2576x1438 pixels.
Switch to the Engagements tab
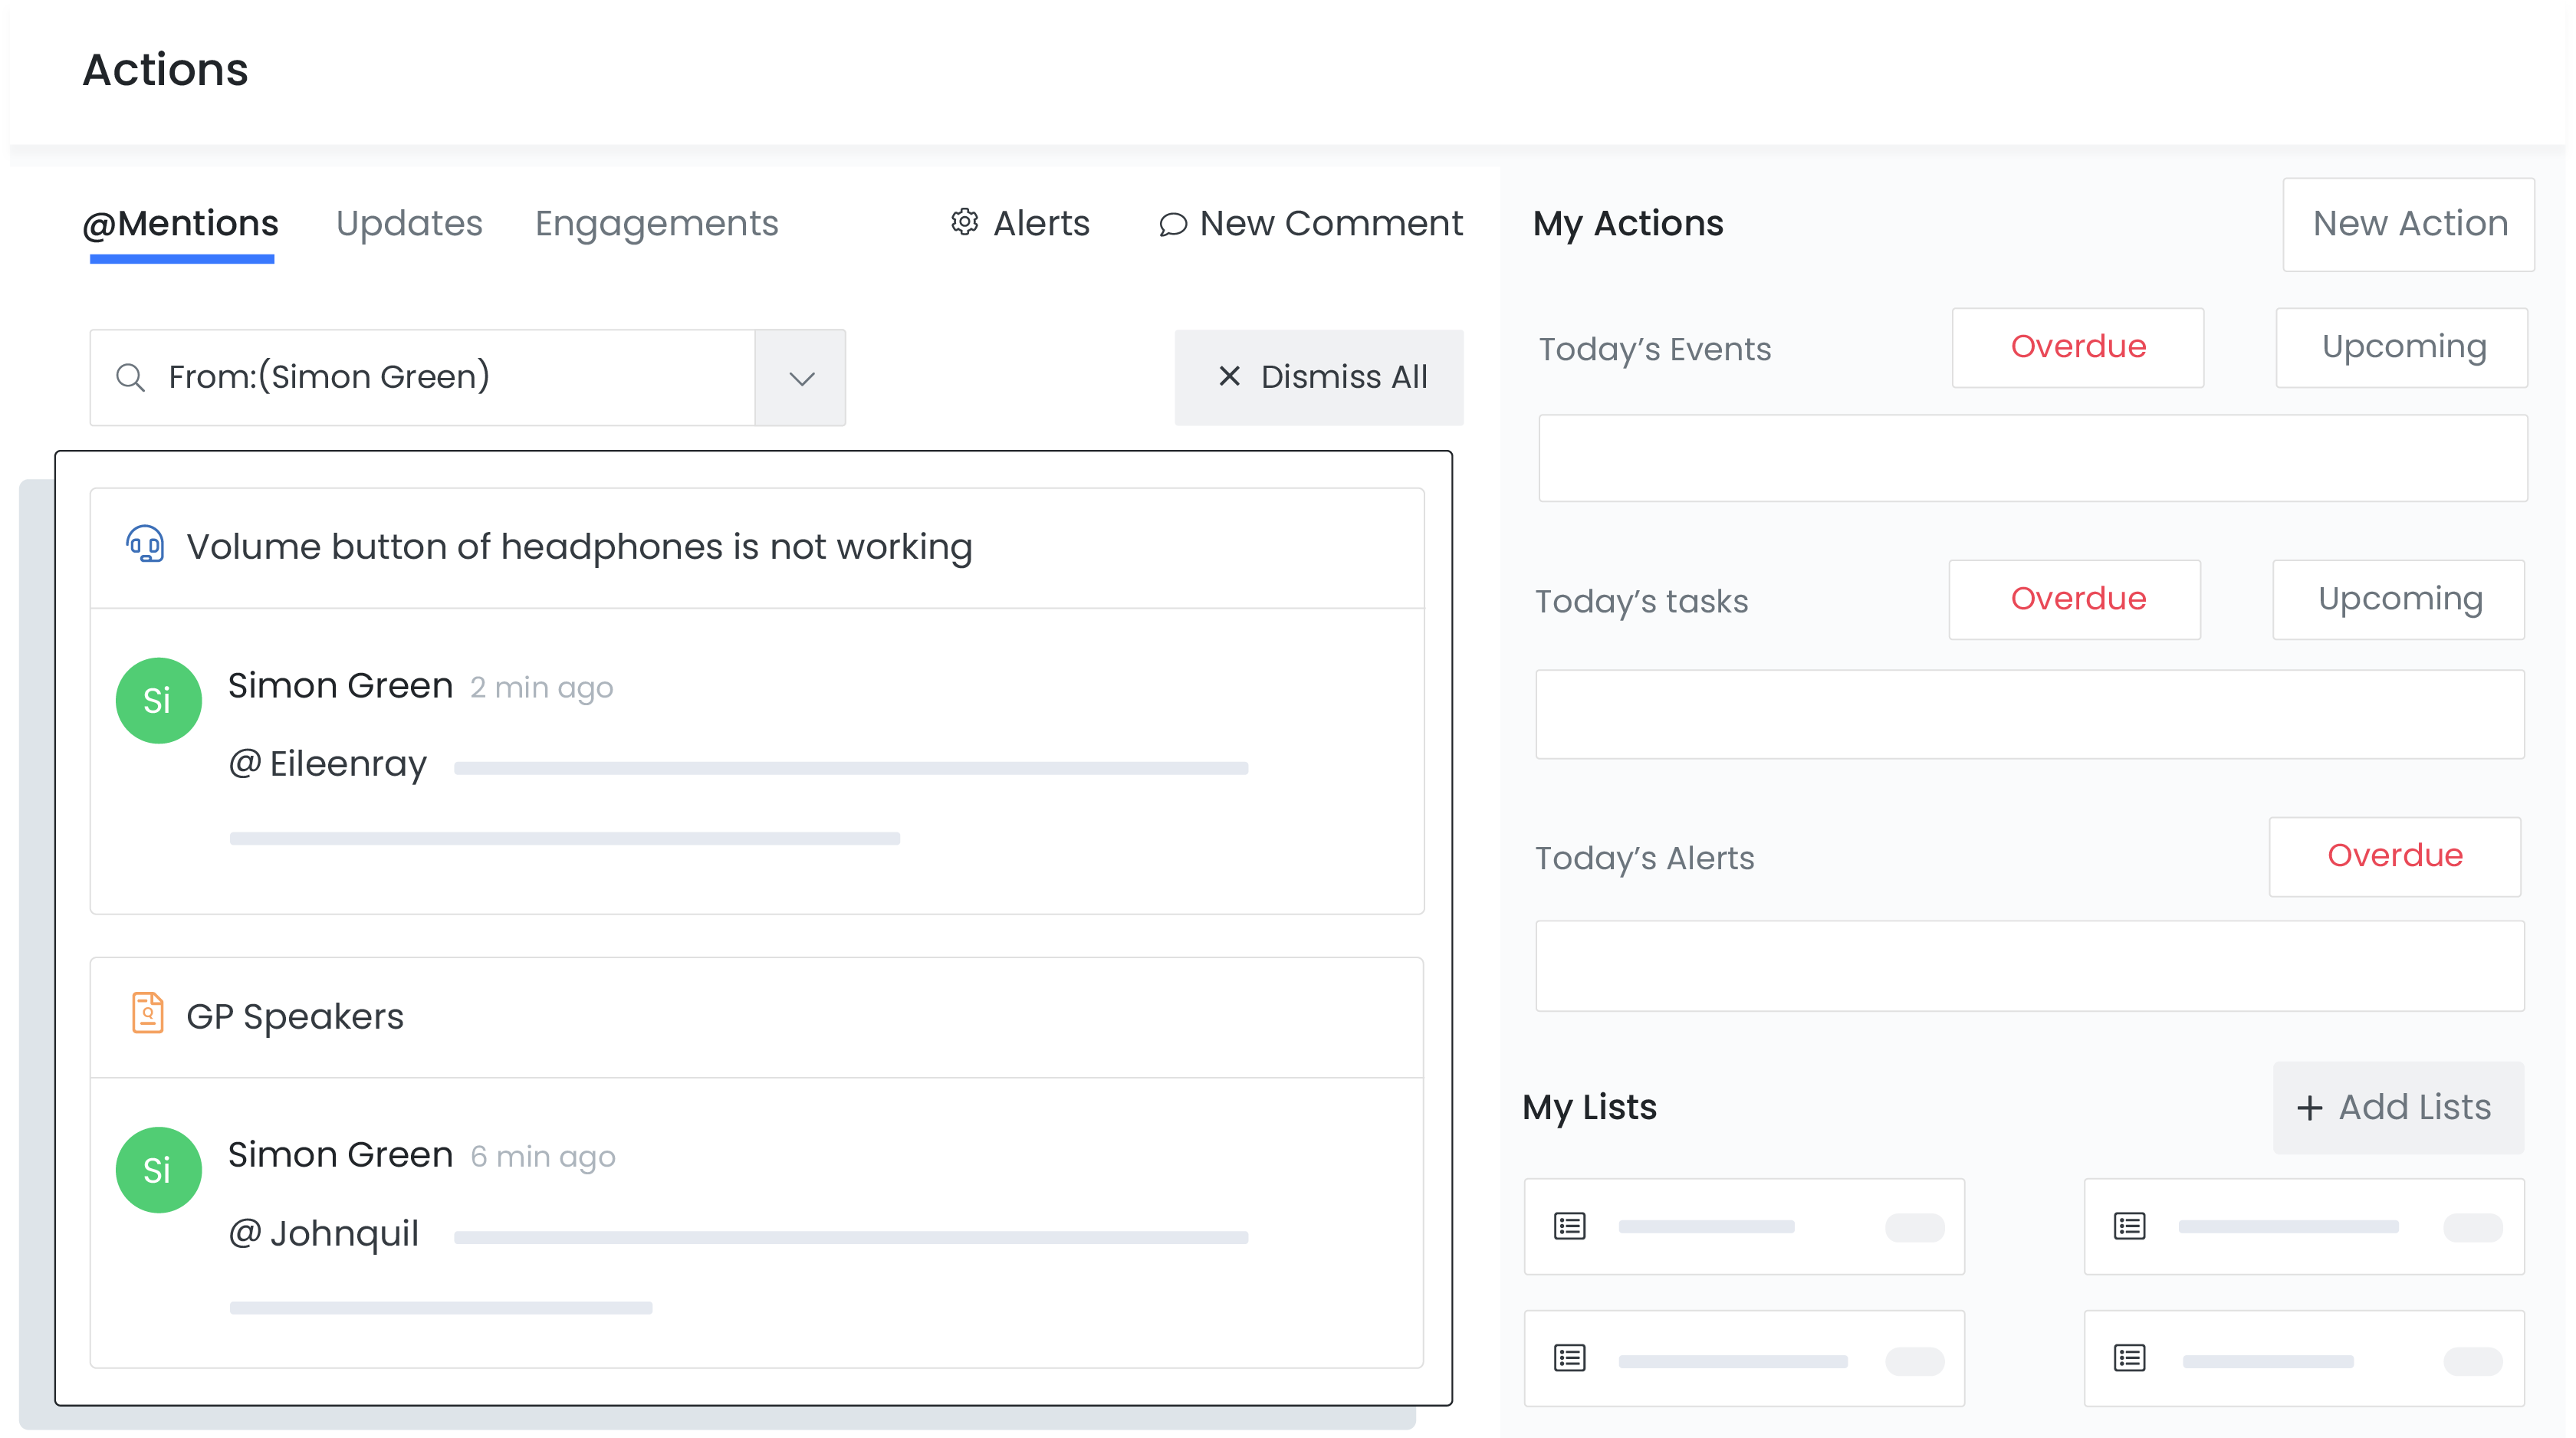[x=656, y=223]
